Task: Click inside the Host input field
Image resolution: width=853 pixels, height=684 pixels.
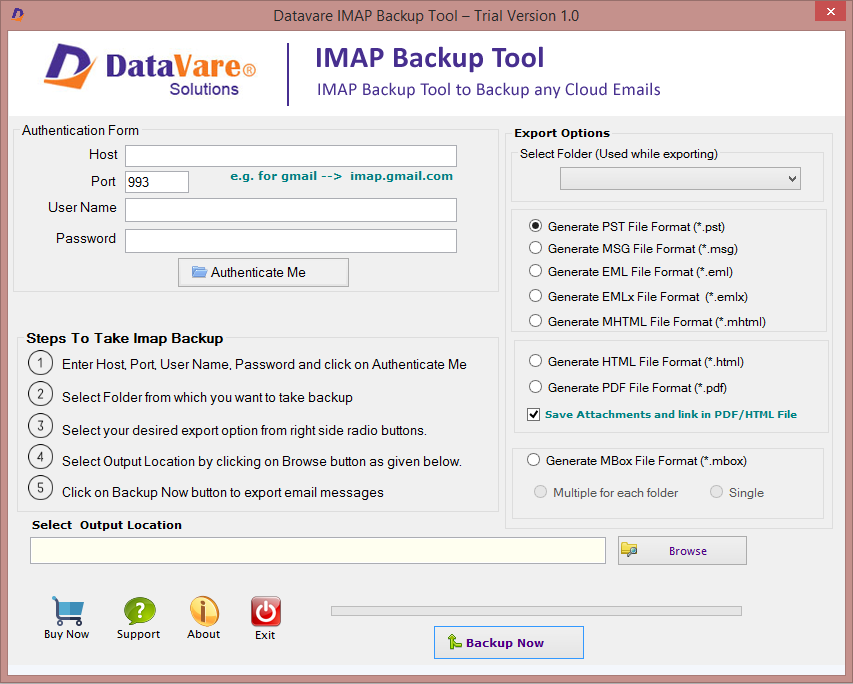Action: point(290,156)
